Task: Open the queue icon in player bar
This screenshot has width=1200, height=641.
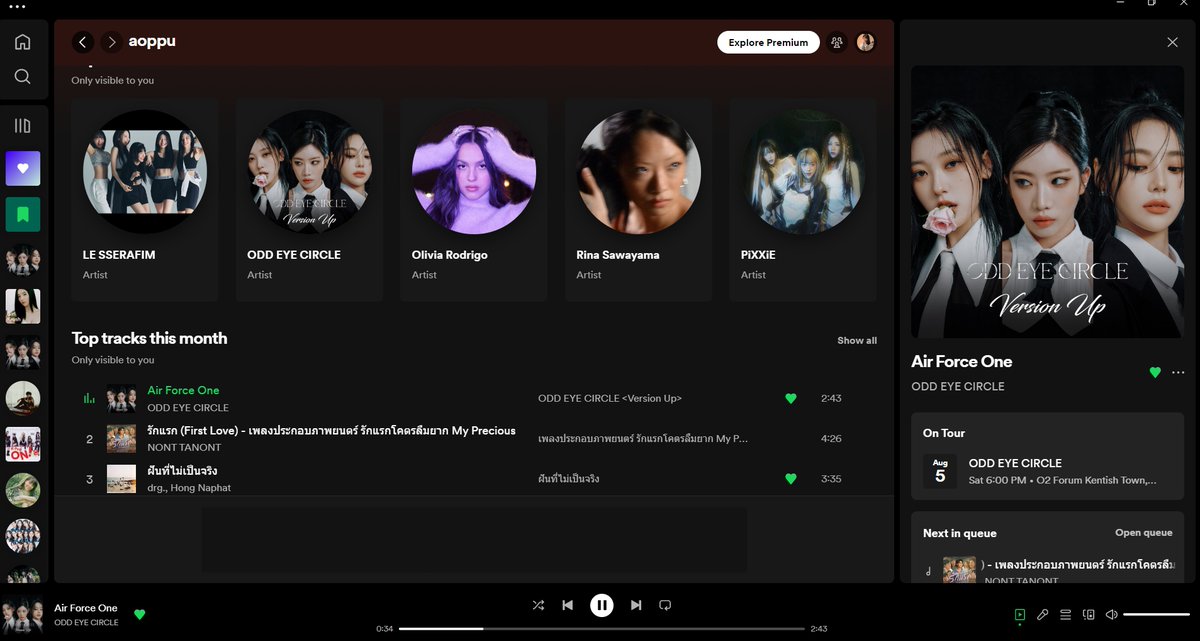Action: (x=1066, y=614)
